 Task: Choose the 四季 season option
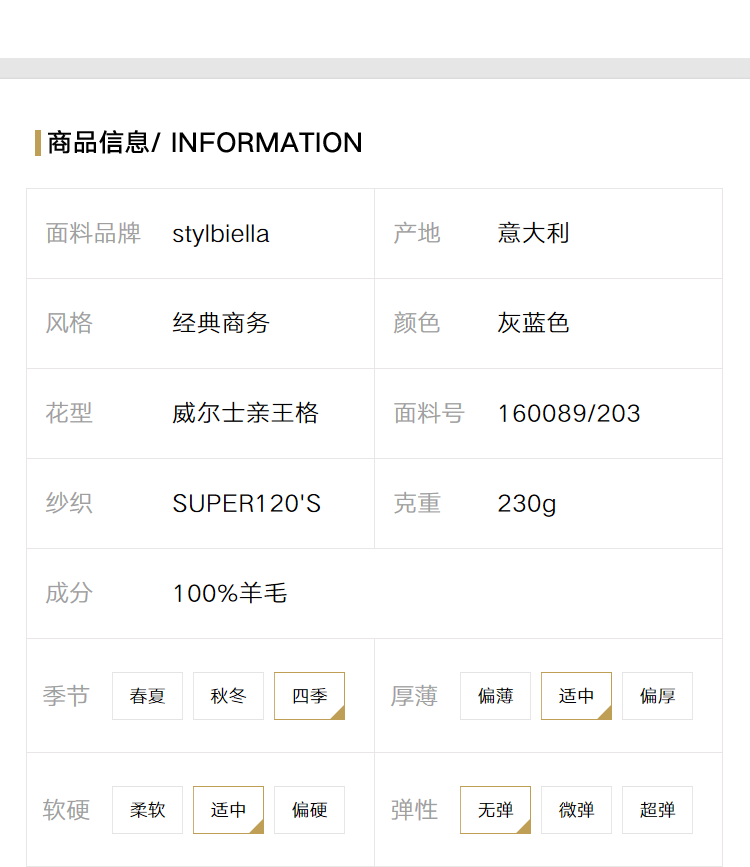(309, 696)
